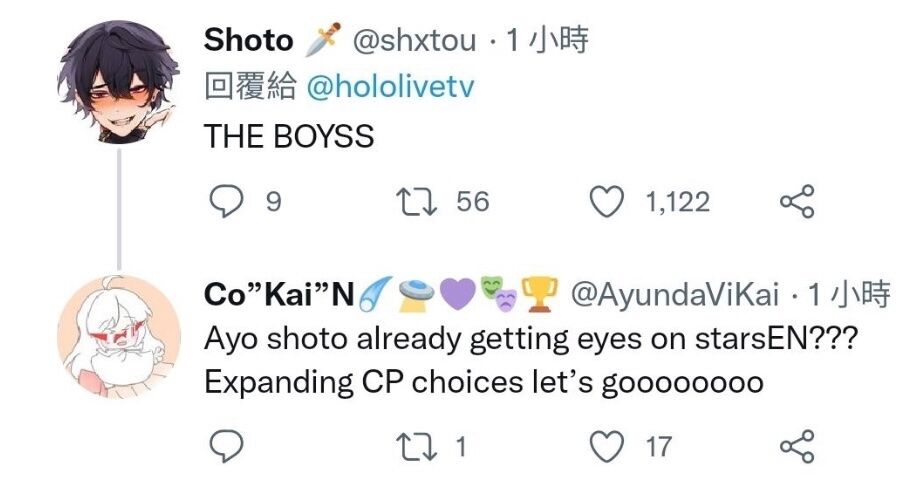Open Co"Kai"N's avatar image
Viewport: 900px width, 490px height.
[119, 336]
